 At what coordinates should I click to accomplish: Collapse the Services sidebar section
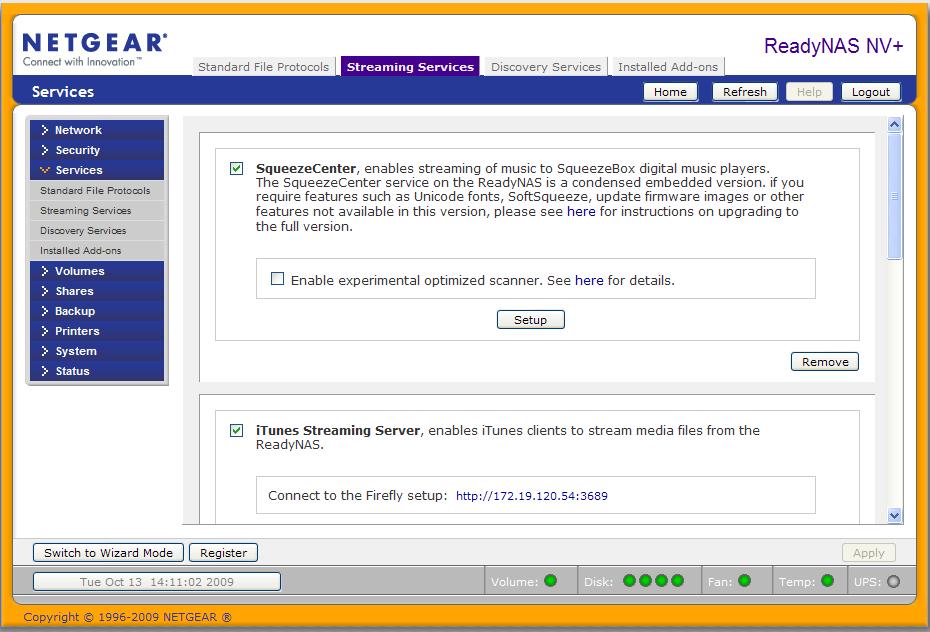(78, 170)
